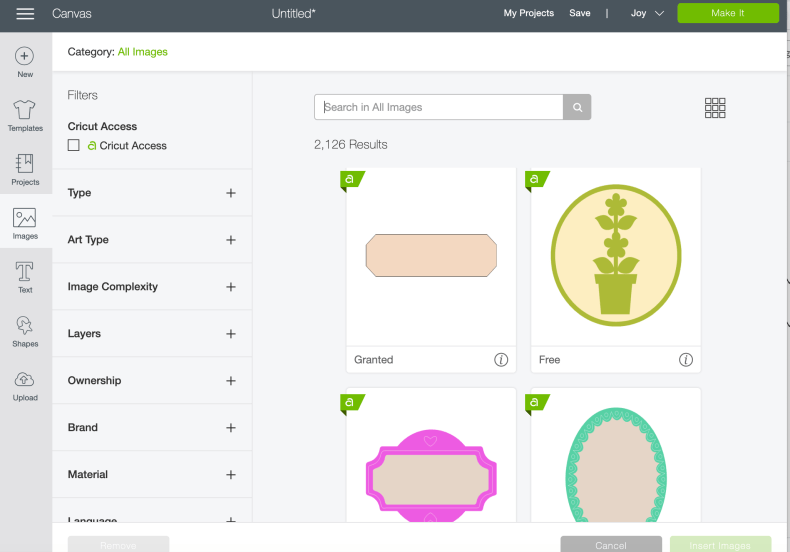Open the All Images category link
Viewport: 790px width, 552px height.
(x=143, y=52)
